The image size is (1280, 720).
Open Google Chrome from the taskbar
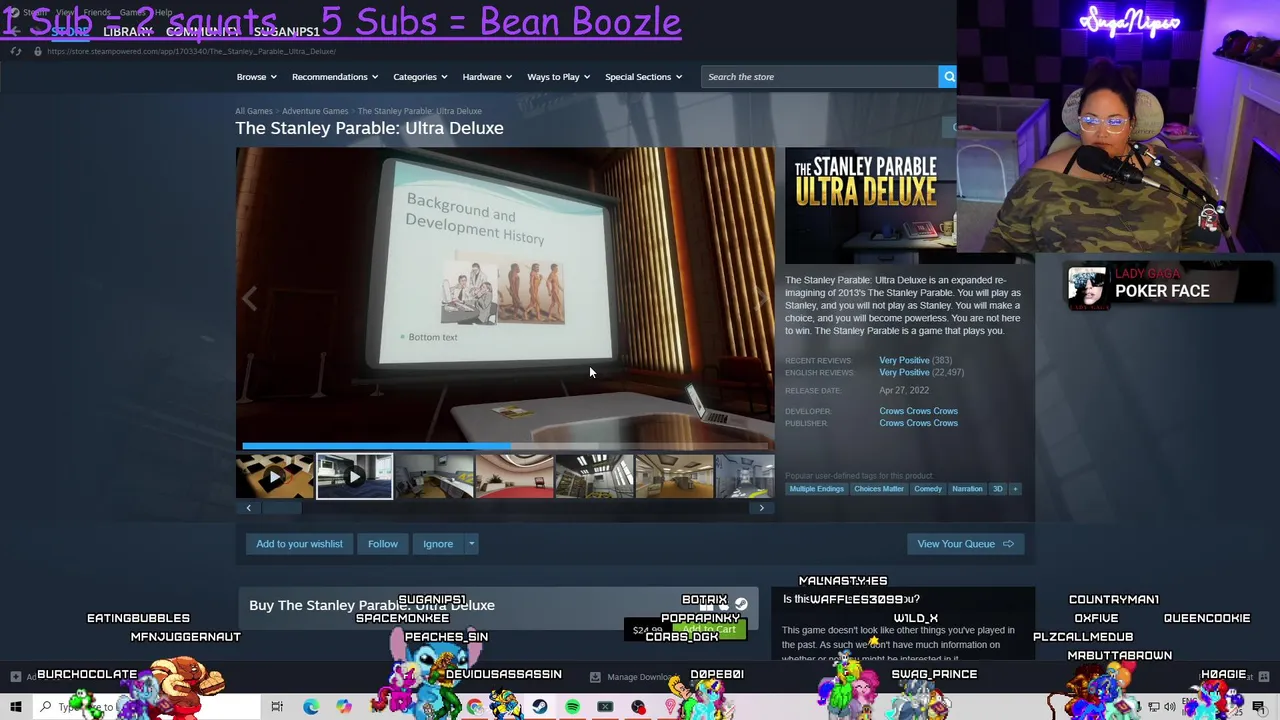tap(474, 707)
